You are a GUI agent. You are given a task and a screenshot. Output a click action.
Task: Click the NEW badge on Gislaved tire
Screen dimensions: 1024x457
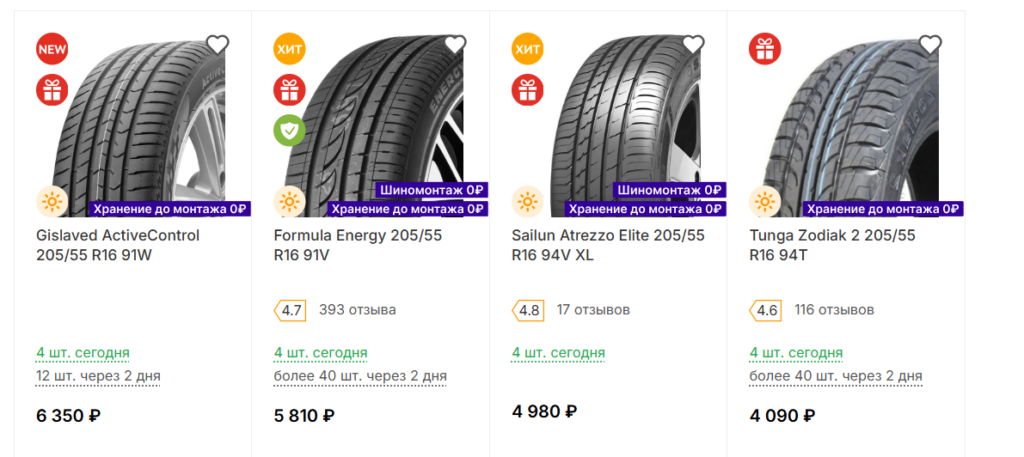[52, 49]
